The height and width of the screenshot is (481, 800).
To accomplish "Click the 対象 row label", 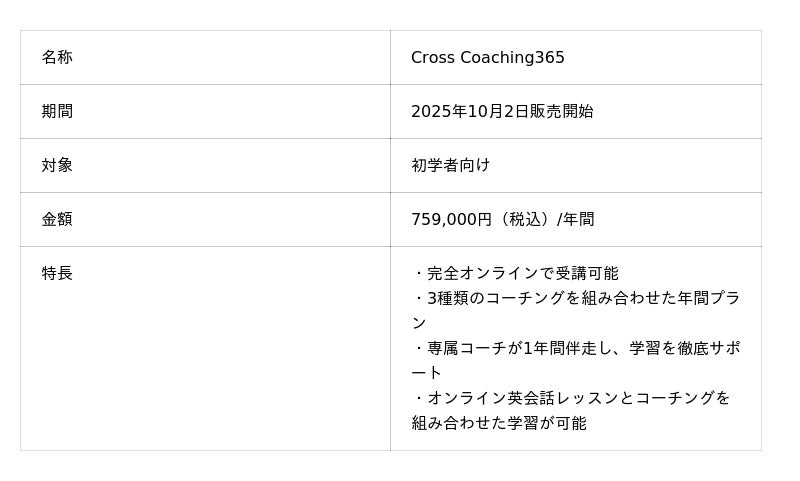I will (x=57, y=166).
